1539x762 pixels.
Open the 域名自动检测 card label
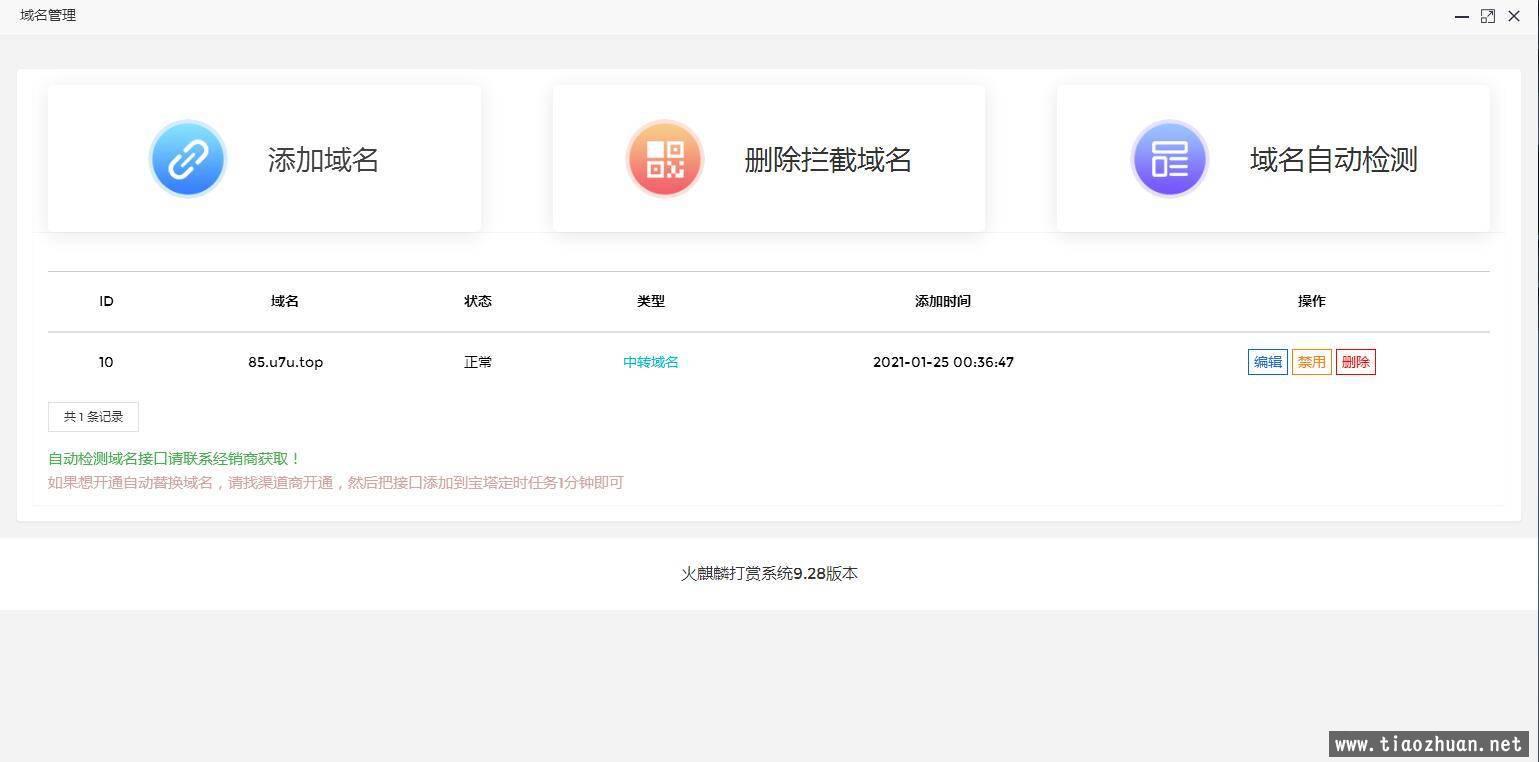tap(1333, 160)
